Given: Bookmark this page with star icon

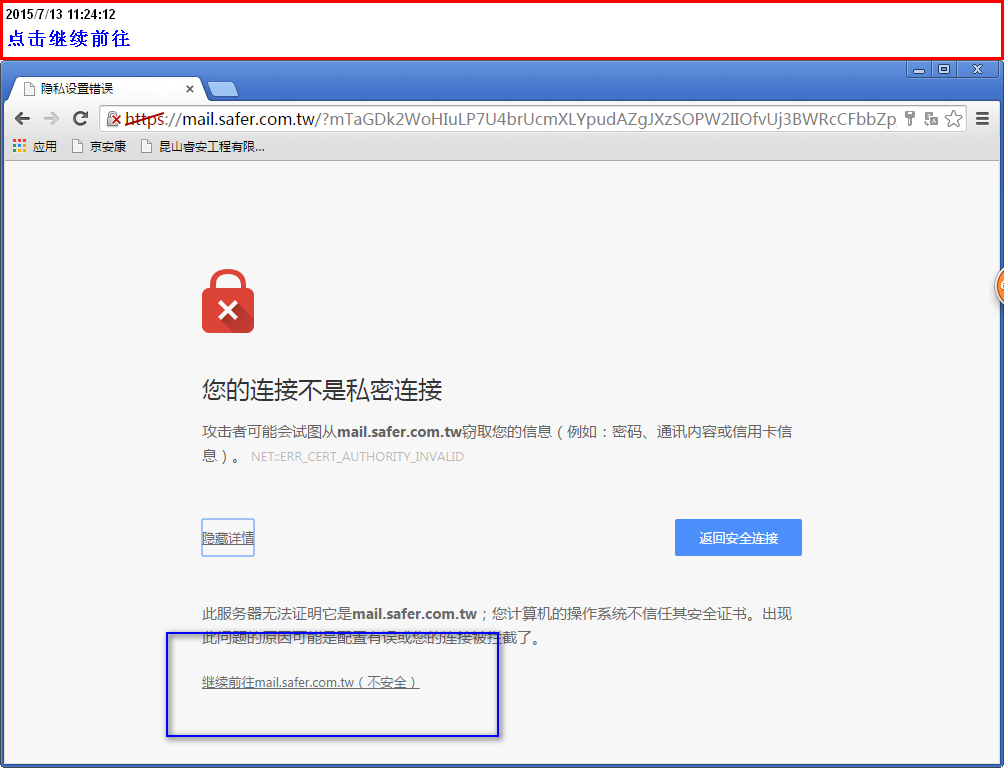Looking at the screenshot, I should [x=953, y=118].
